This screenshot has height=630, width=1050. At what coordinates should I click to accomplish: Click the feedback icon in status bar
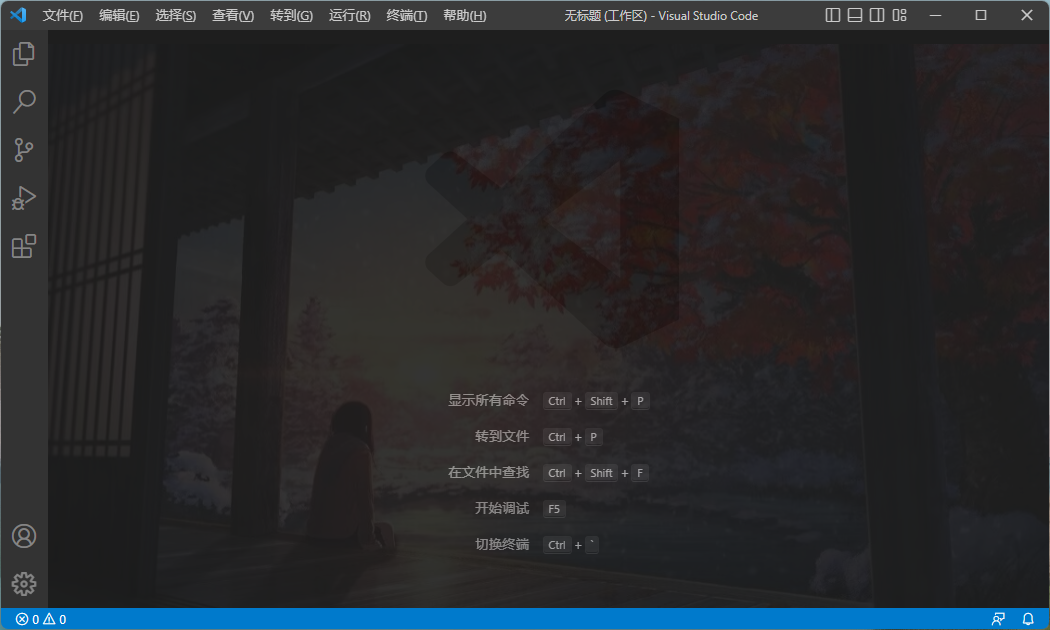(x=998, y=619)
